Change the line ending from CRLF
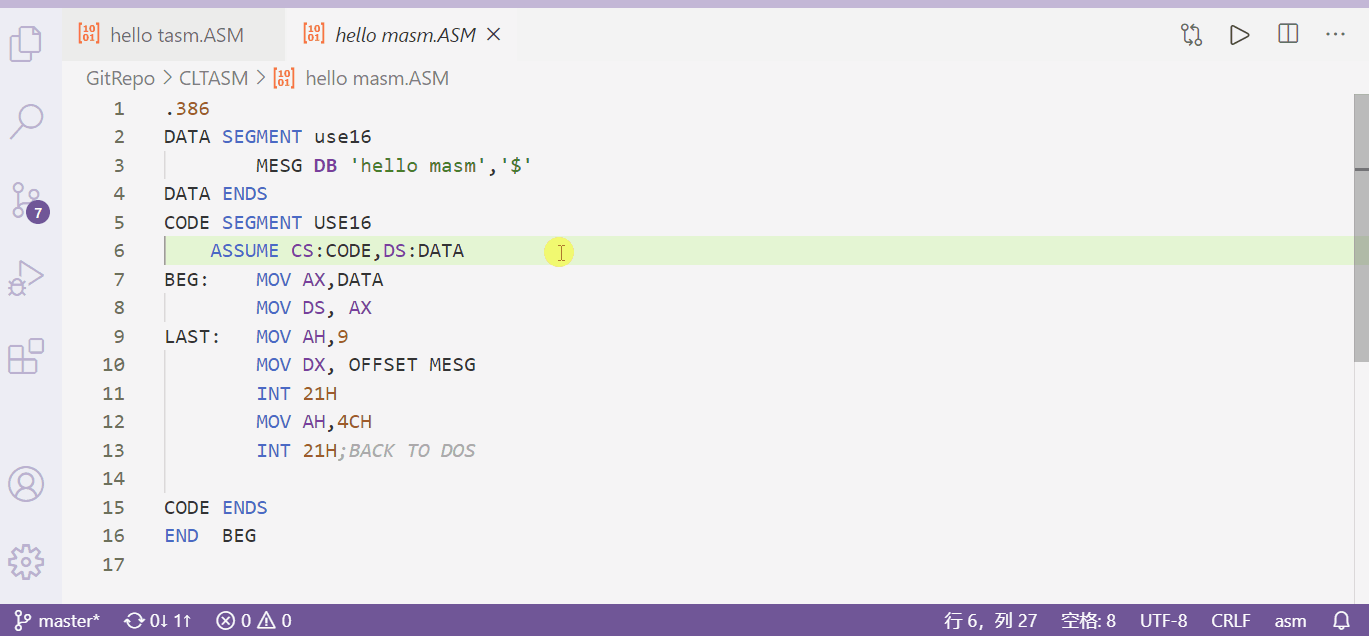Image resolution: width=1369 pixels, height=636 pixels. pyautogui.click(x=1231, y=620)
